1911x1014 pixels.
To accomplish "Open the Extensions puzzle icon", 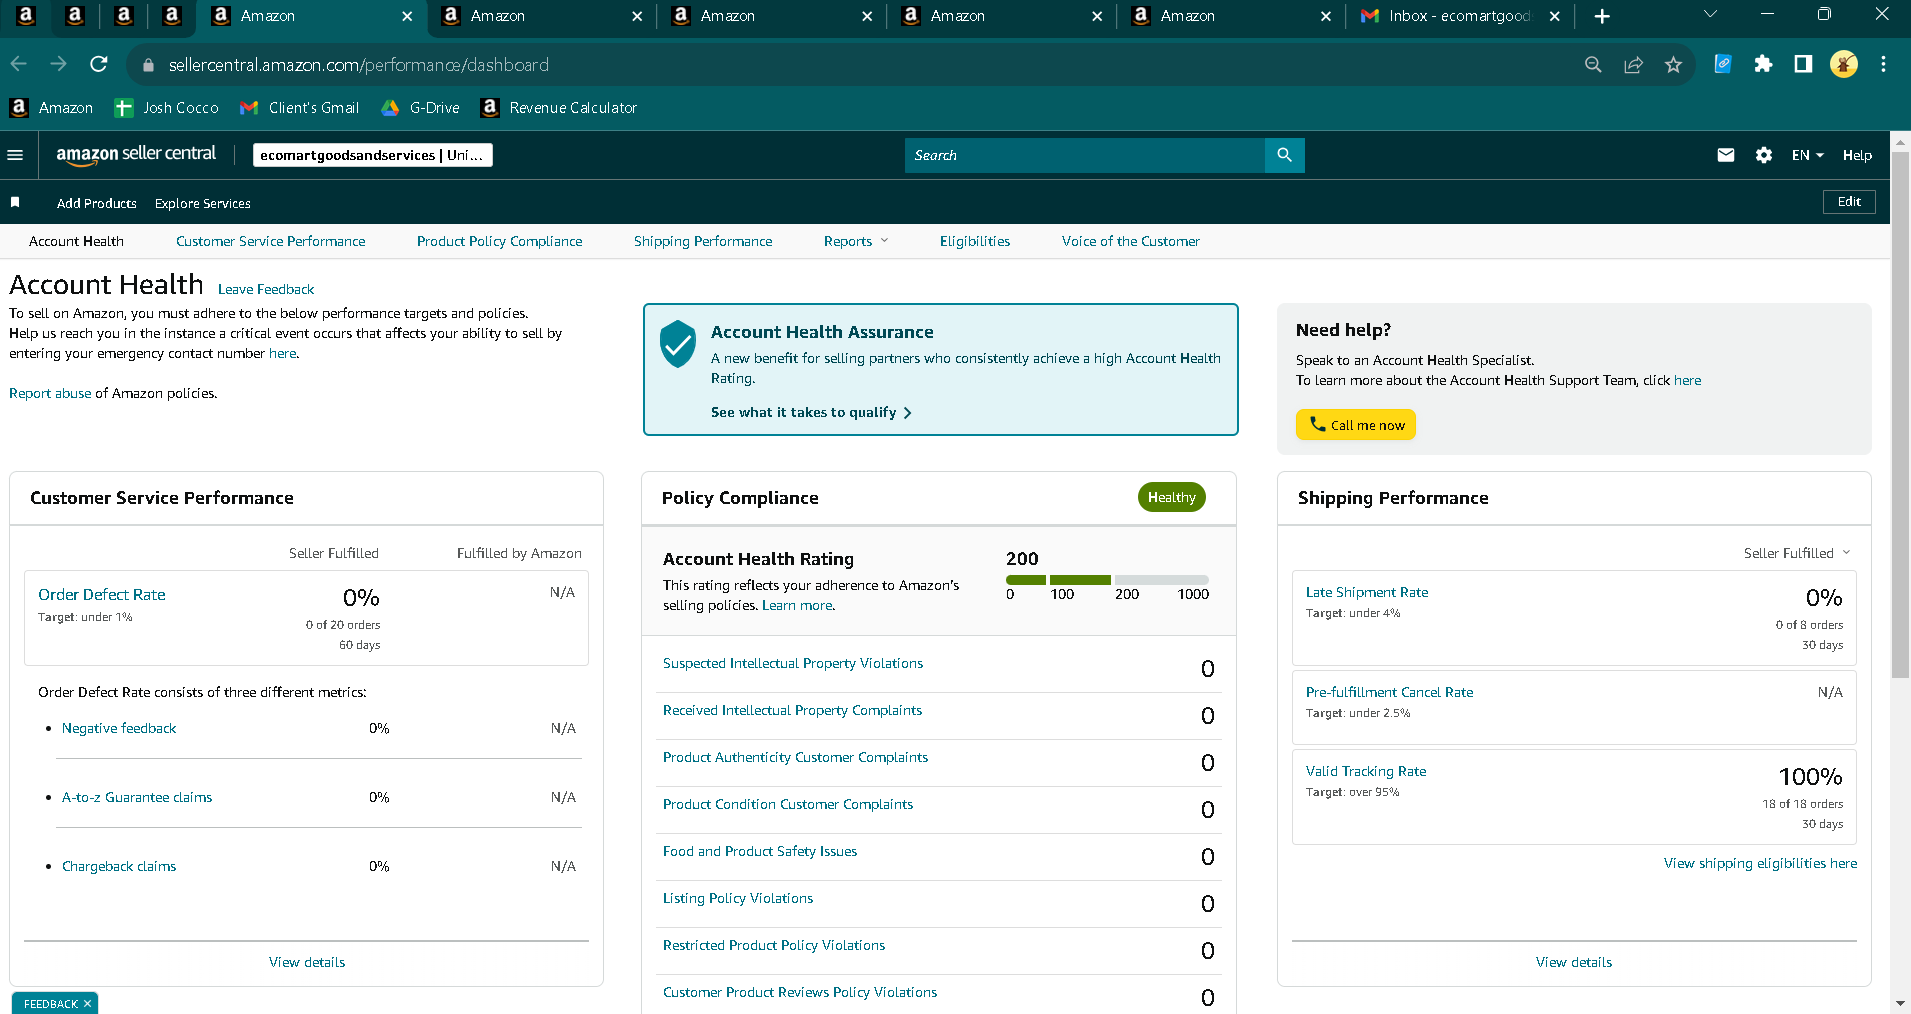I will point(1763,64).
